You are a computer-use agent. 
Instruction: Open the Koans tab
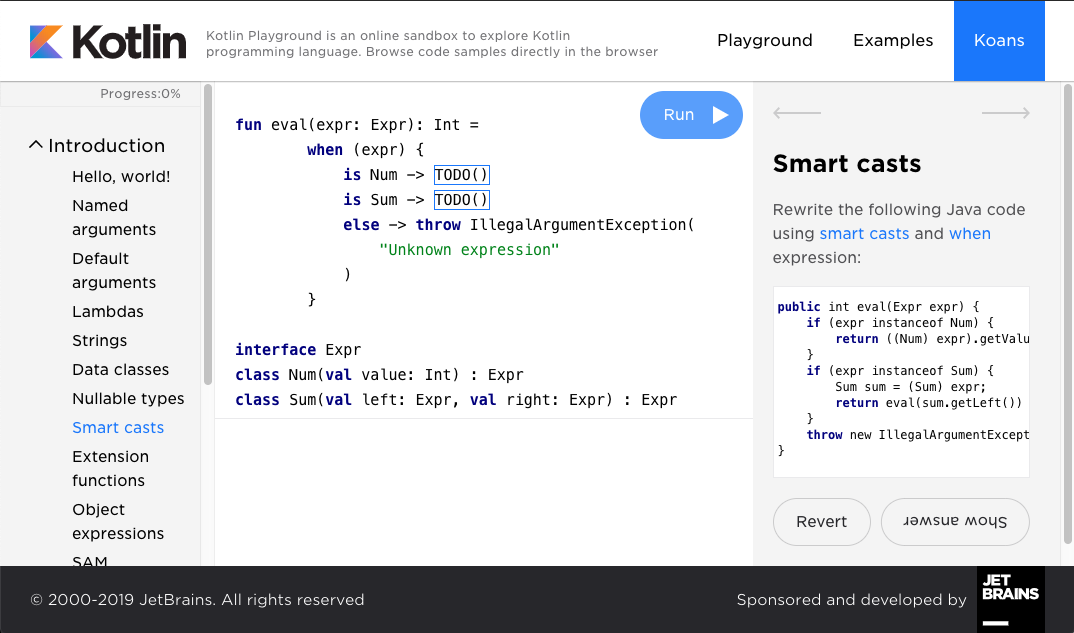coord(999,40)
